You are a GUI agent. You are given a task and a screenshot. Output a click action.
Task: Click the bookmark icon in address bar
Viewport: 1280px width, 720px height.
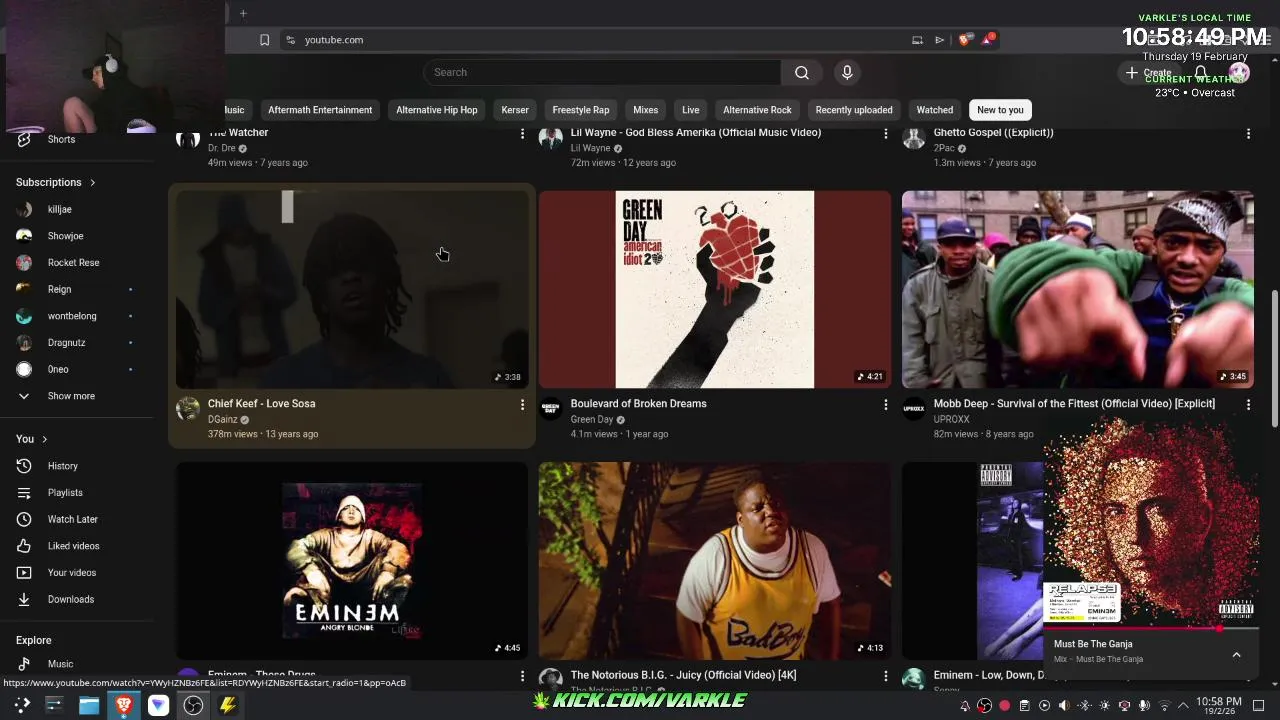264,40
